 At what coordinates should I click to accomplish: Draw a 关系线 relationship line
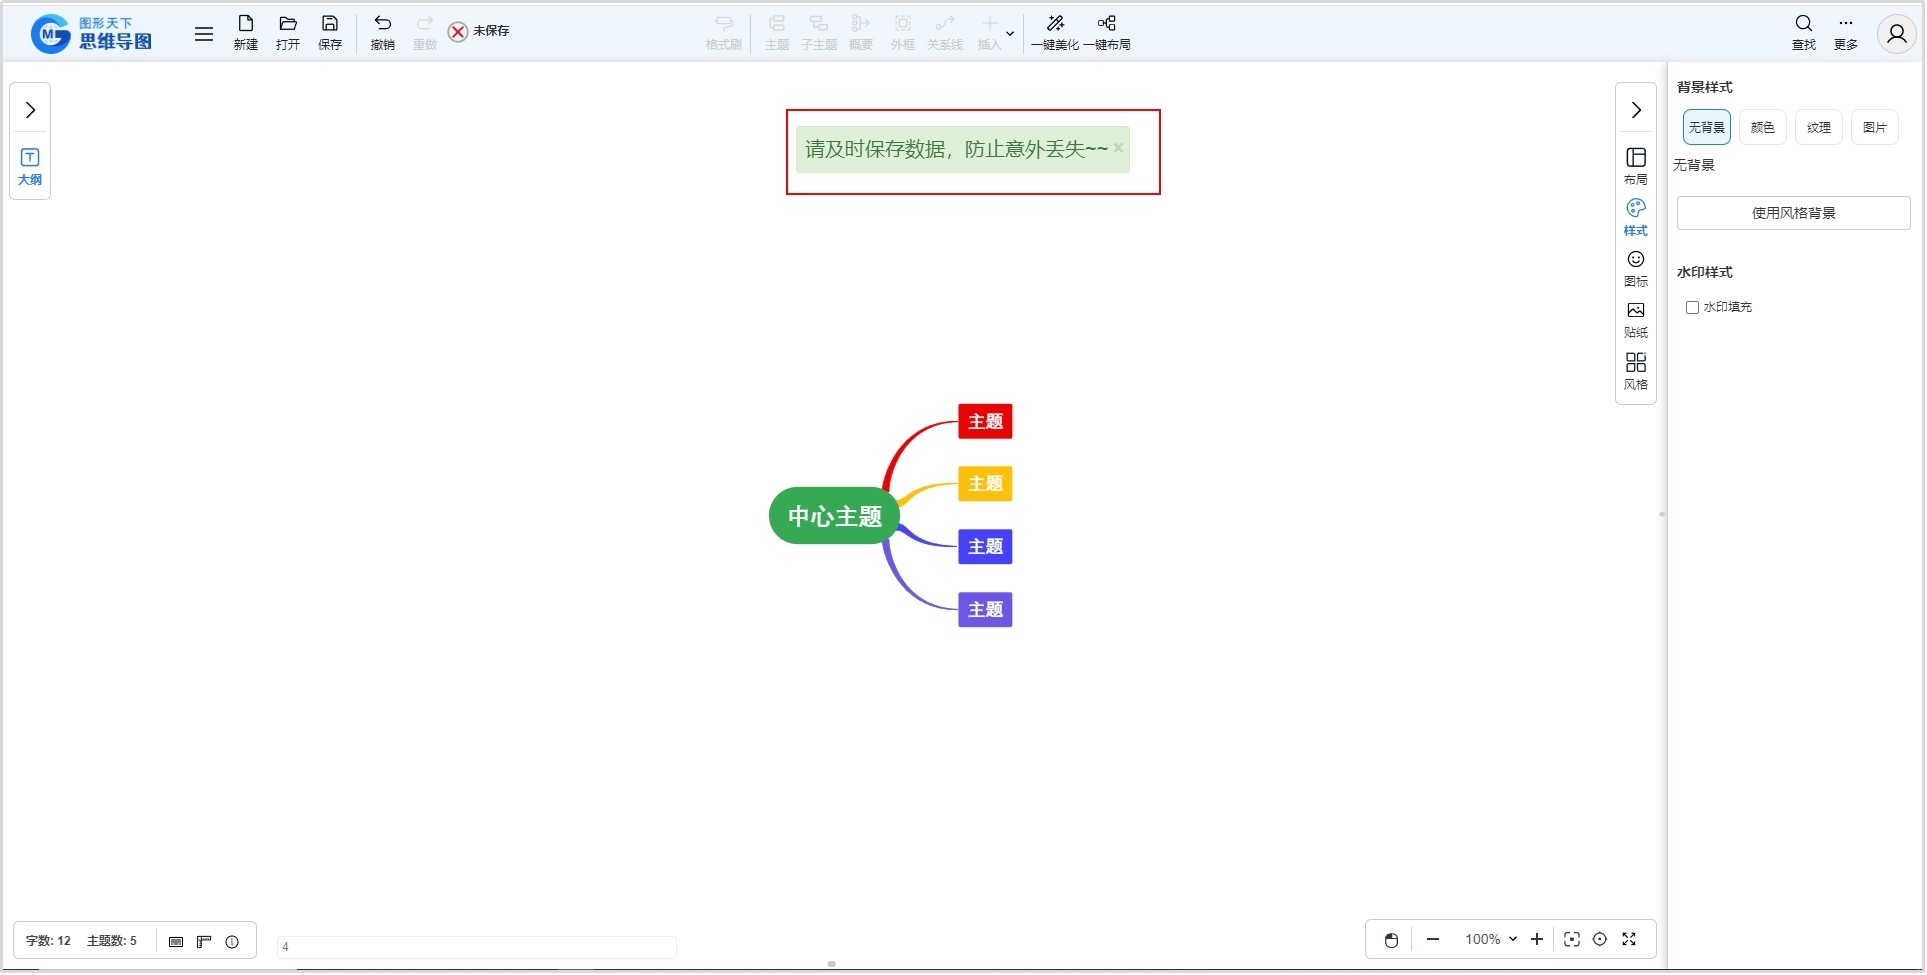(945, 33)
